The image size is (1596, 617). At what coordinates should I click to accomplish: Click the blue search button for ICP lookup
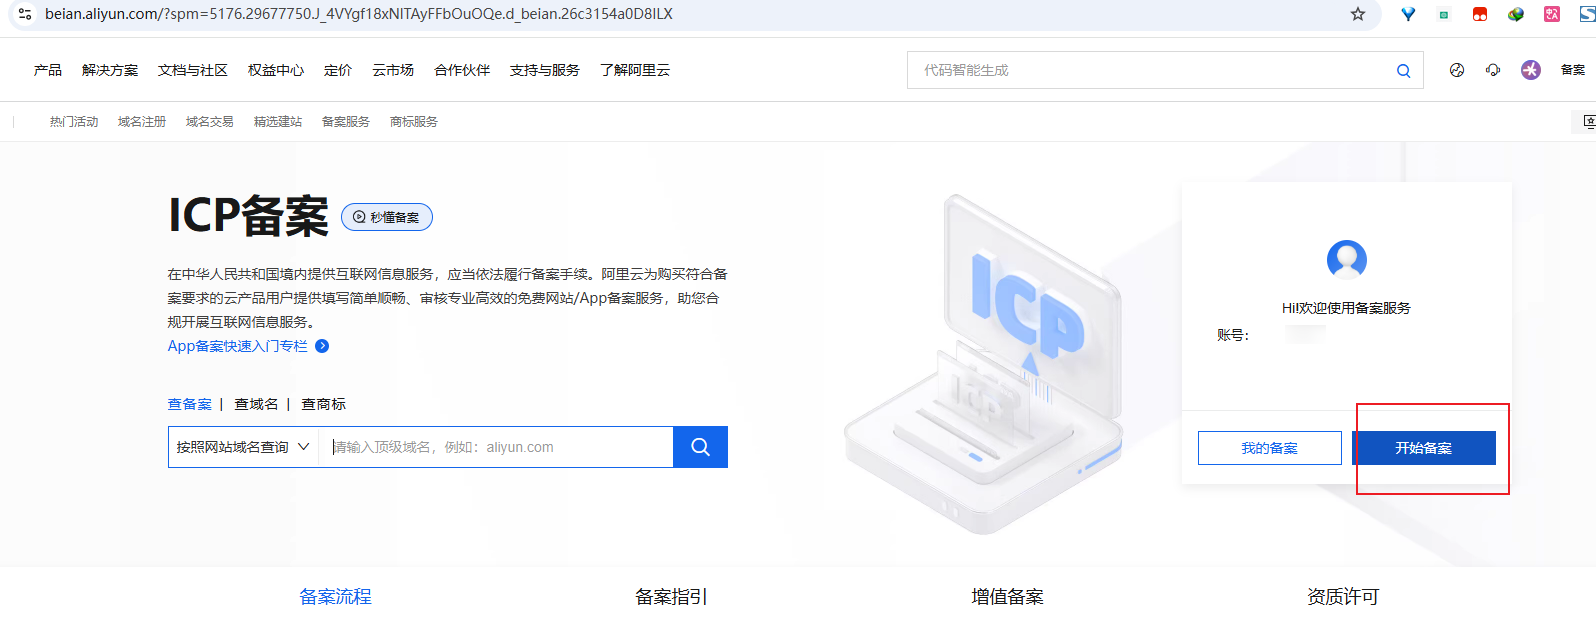(700, 447)
